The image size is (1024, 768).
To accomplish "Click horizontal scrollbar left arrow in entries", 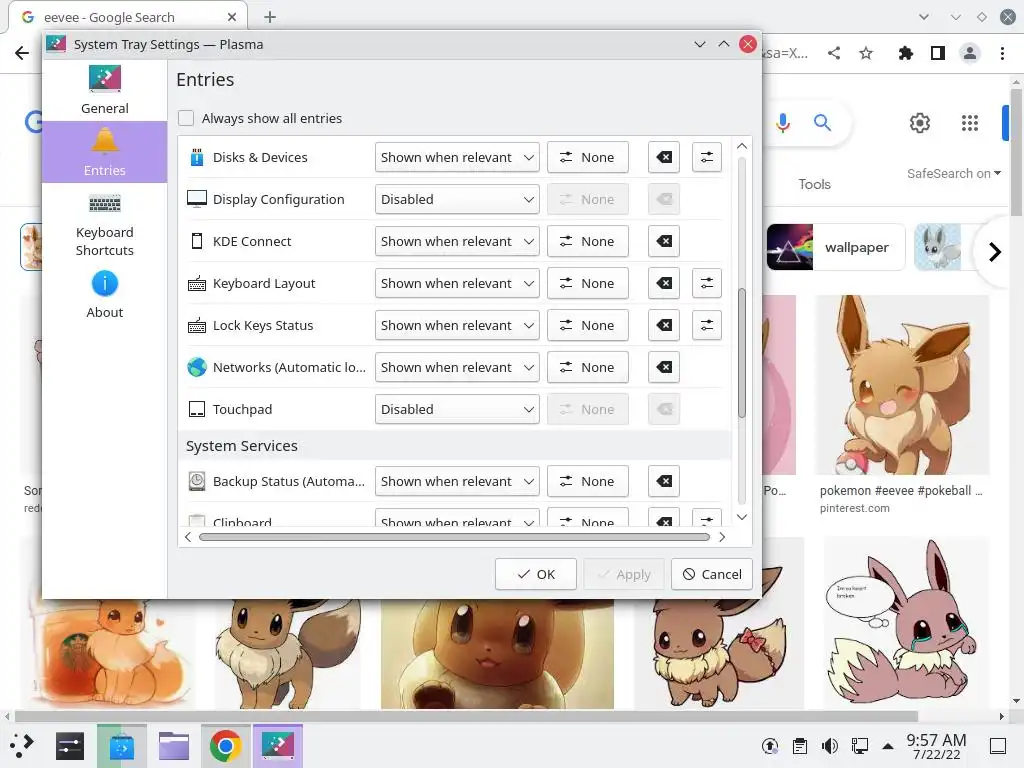I will click(188, 537).
